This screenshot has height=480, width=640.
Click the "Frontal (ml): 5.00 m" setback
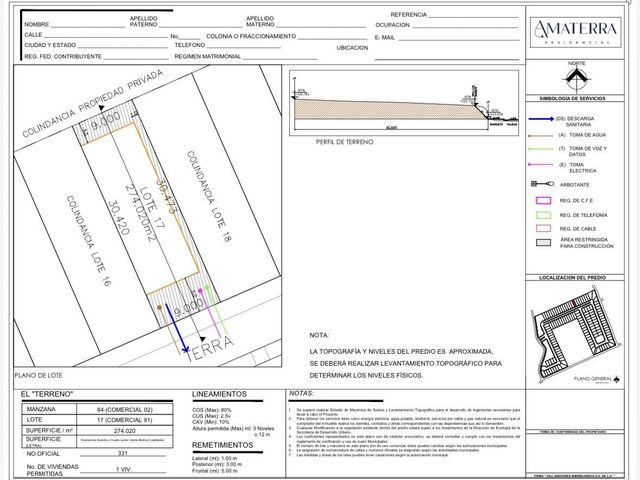[x=216, y=471]
